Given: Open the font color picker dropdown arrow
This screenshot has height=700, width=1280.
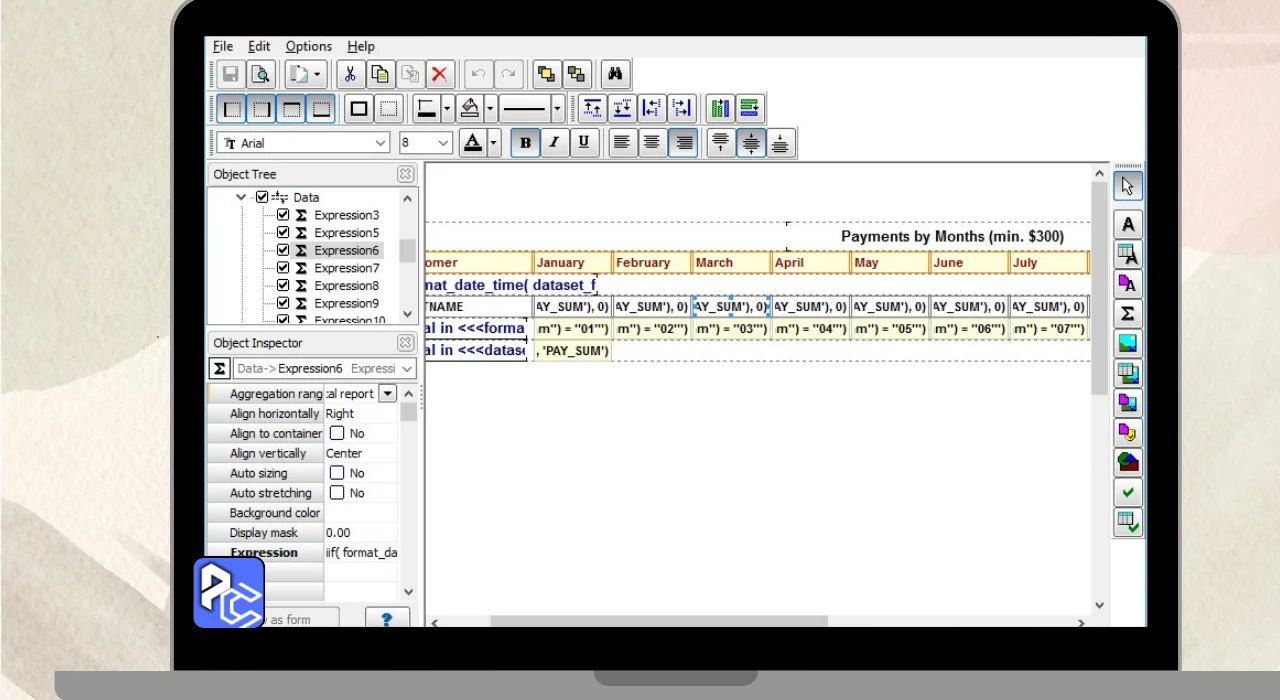Looking at the screenshot, I should click(494, 143).
